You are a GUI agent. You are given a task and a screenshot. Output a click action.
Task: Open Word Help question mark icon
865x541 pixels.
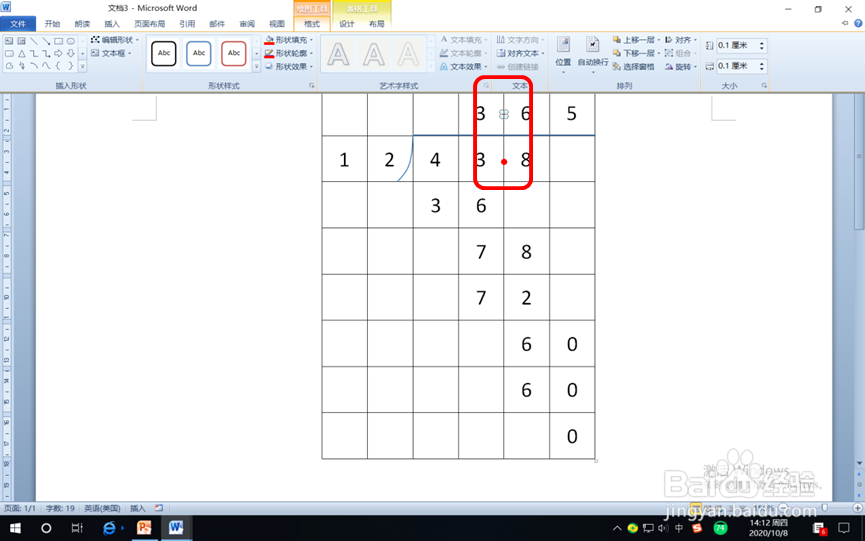tap(858, 23)
